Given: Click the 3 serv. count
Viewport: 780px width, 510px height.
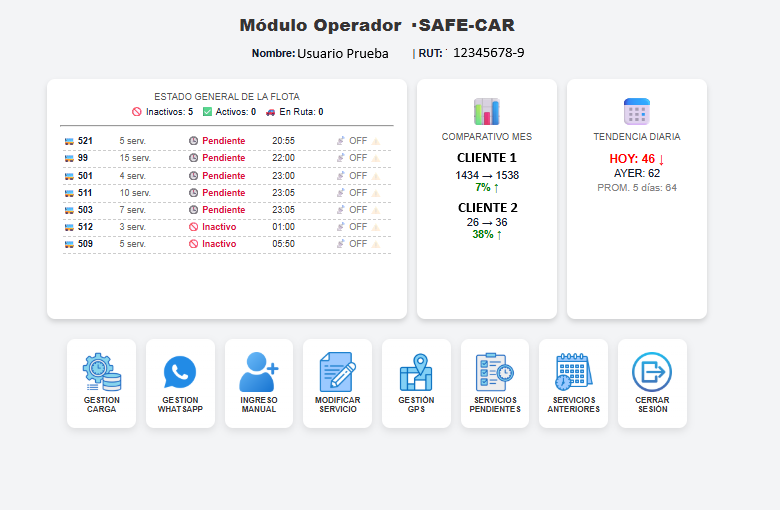Looking at the screenshot, I should click(132, 227).
